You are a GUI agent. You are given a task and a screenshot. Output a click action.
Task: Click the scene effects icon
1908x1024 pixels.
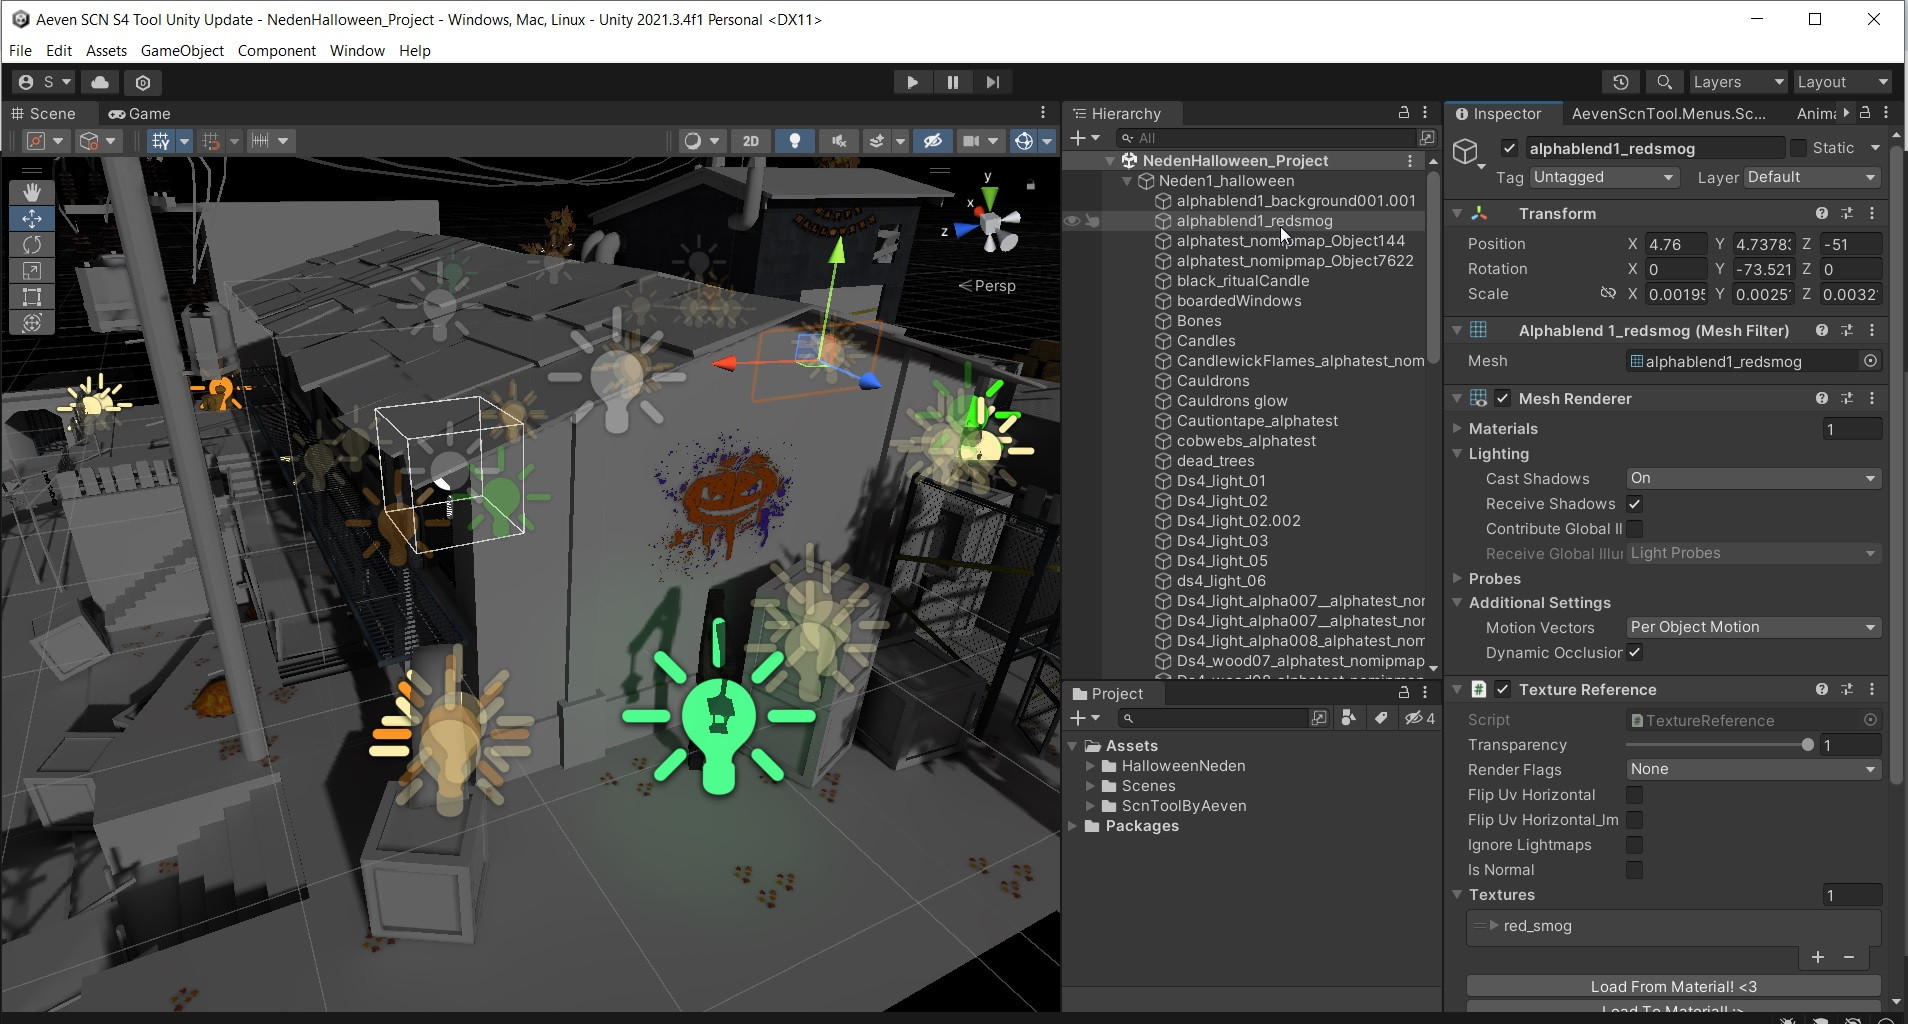[x=877, y=141]
